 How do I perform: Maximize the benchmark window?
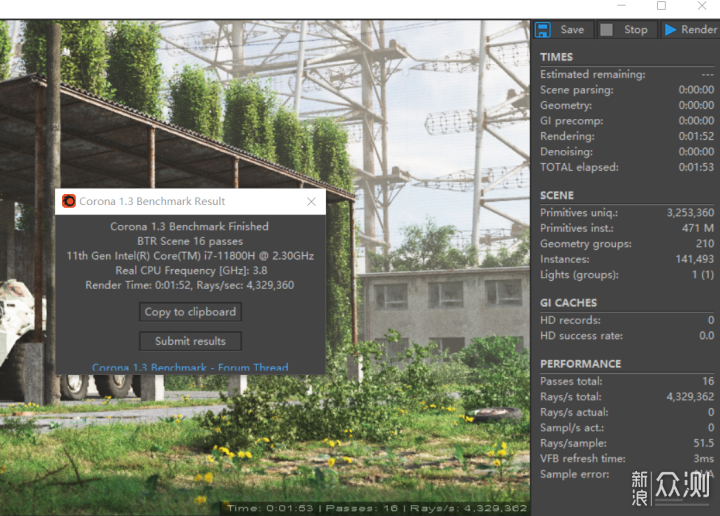(x=661, y=6)
